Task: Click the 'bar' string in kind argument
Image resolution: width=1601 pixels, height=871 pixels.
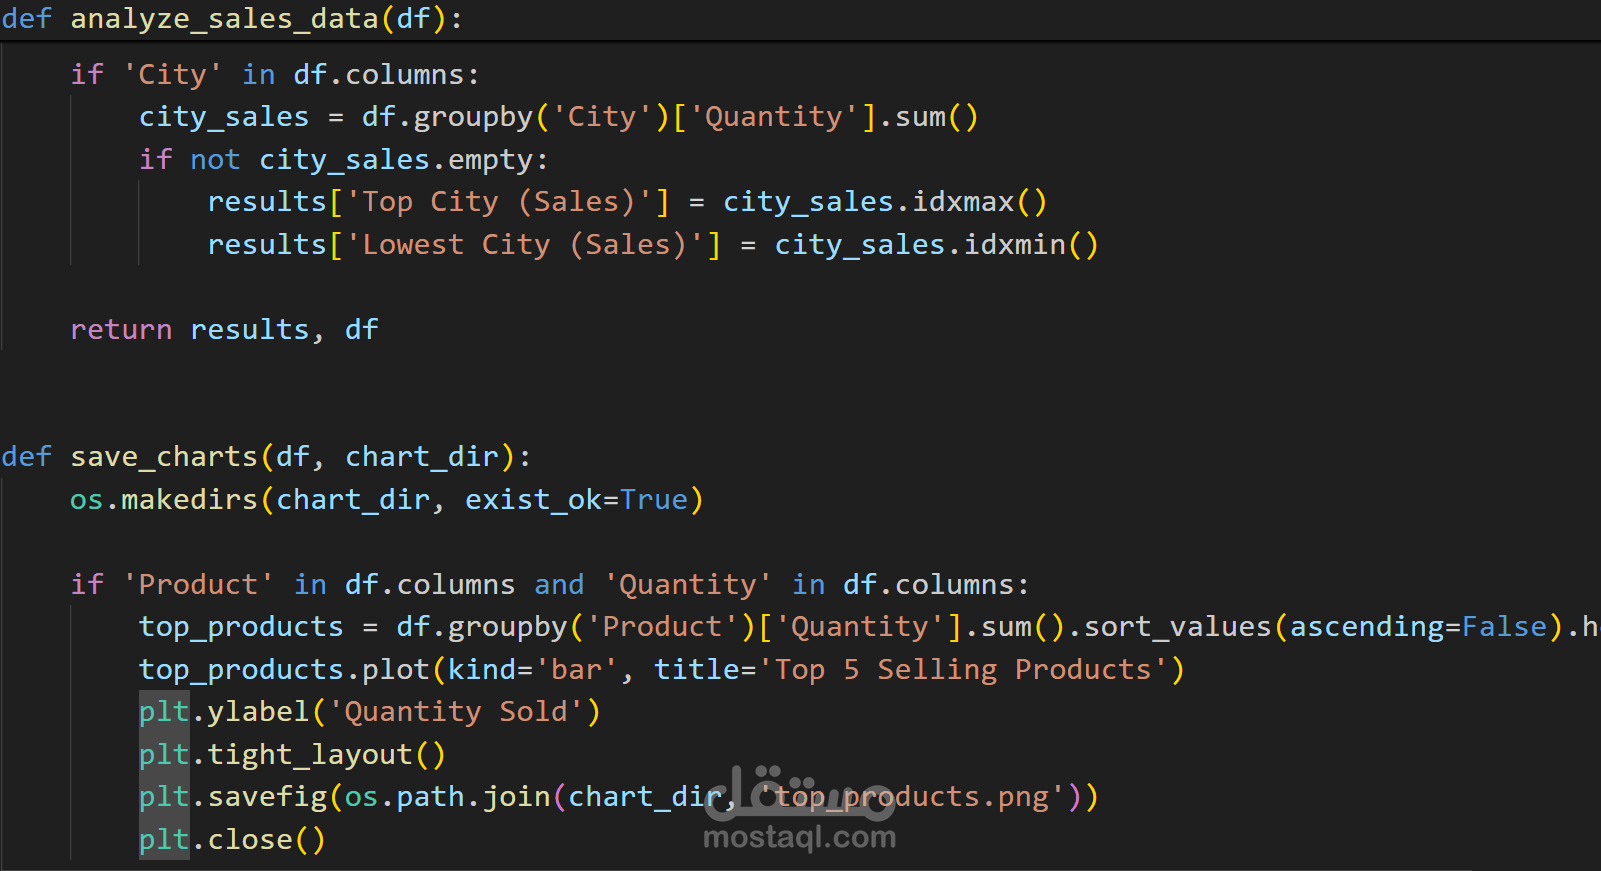Action: pyautogui.click(x=577, y=670)
